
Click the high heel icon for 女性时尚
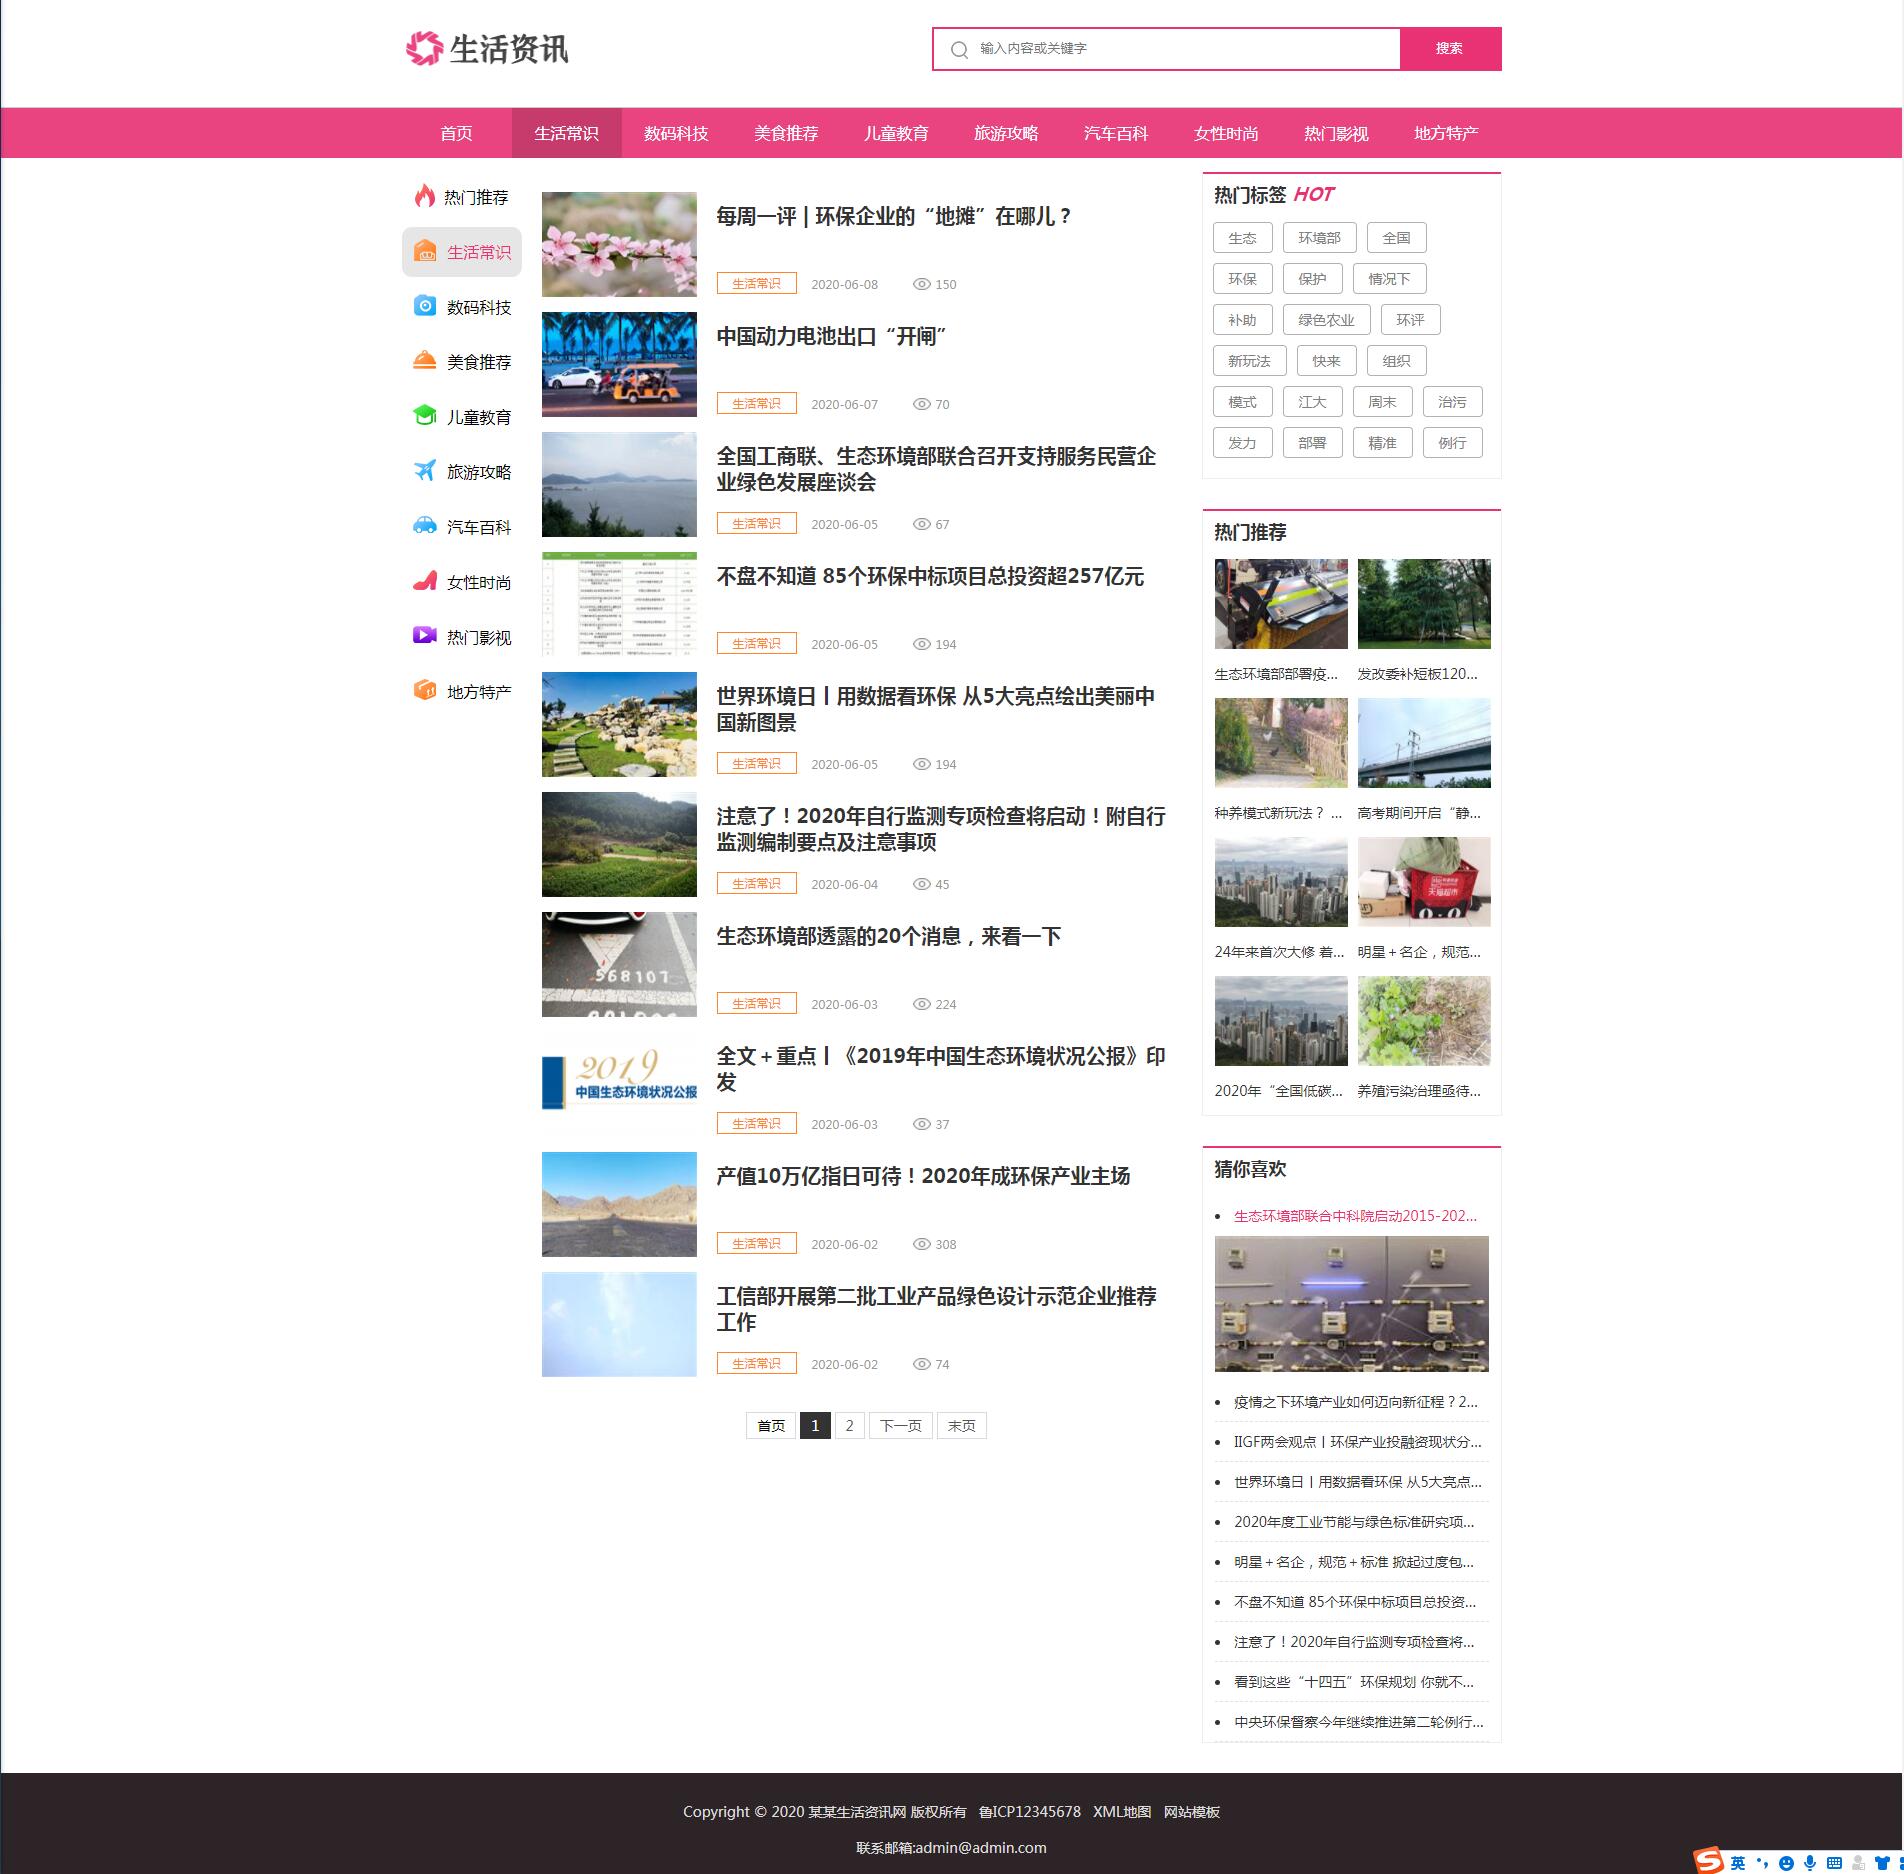tap(425, 581)
